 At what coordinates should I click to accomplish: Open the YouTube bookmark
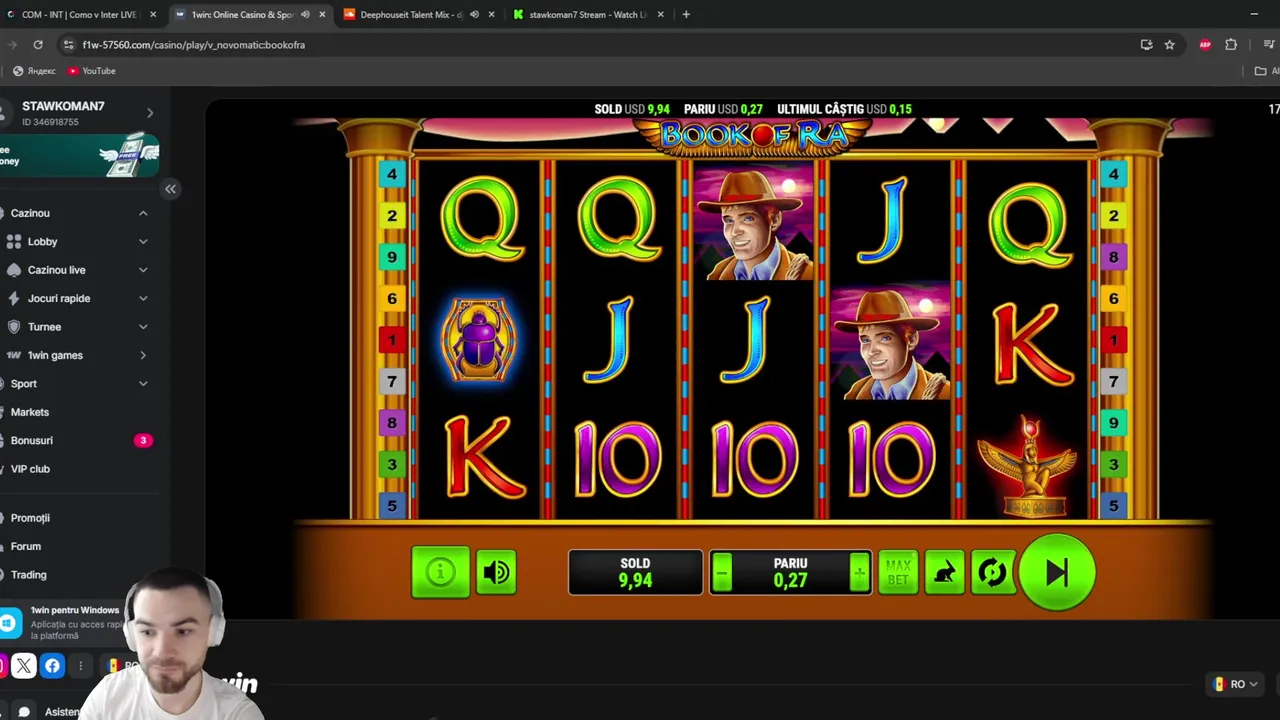(x=92, y=71)
